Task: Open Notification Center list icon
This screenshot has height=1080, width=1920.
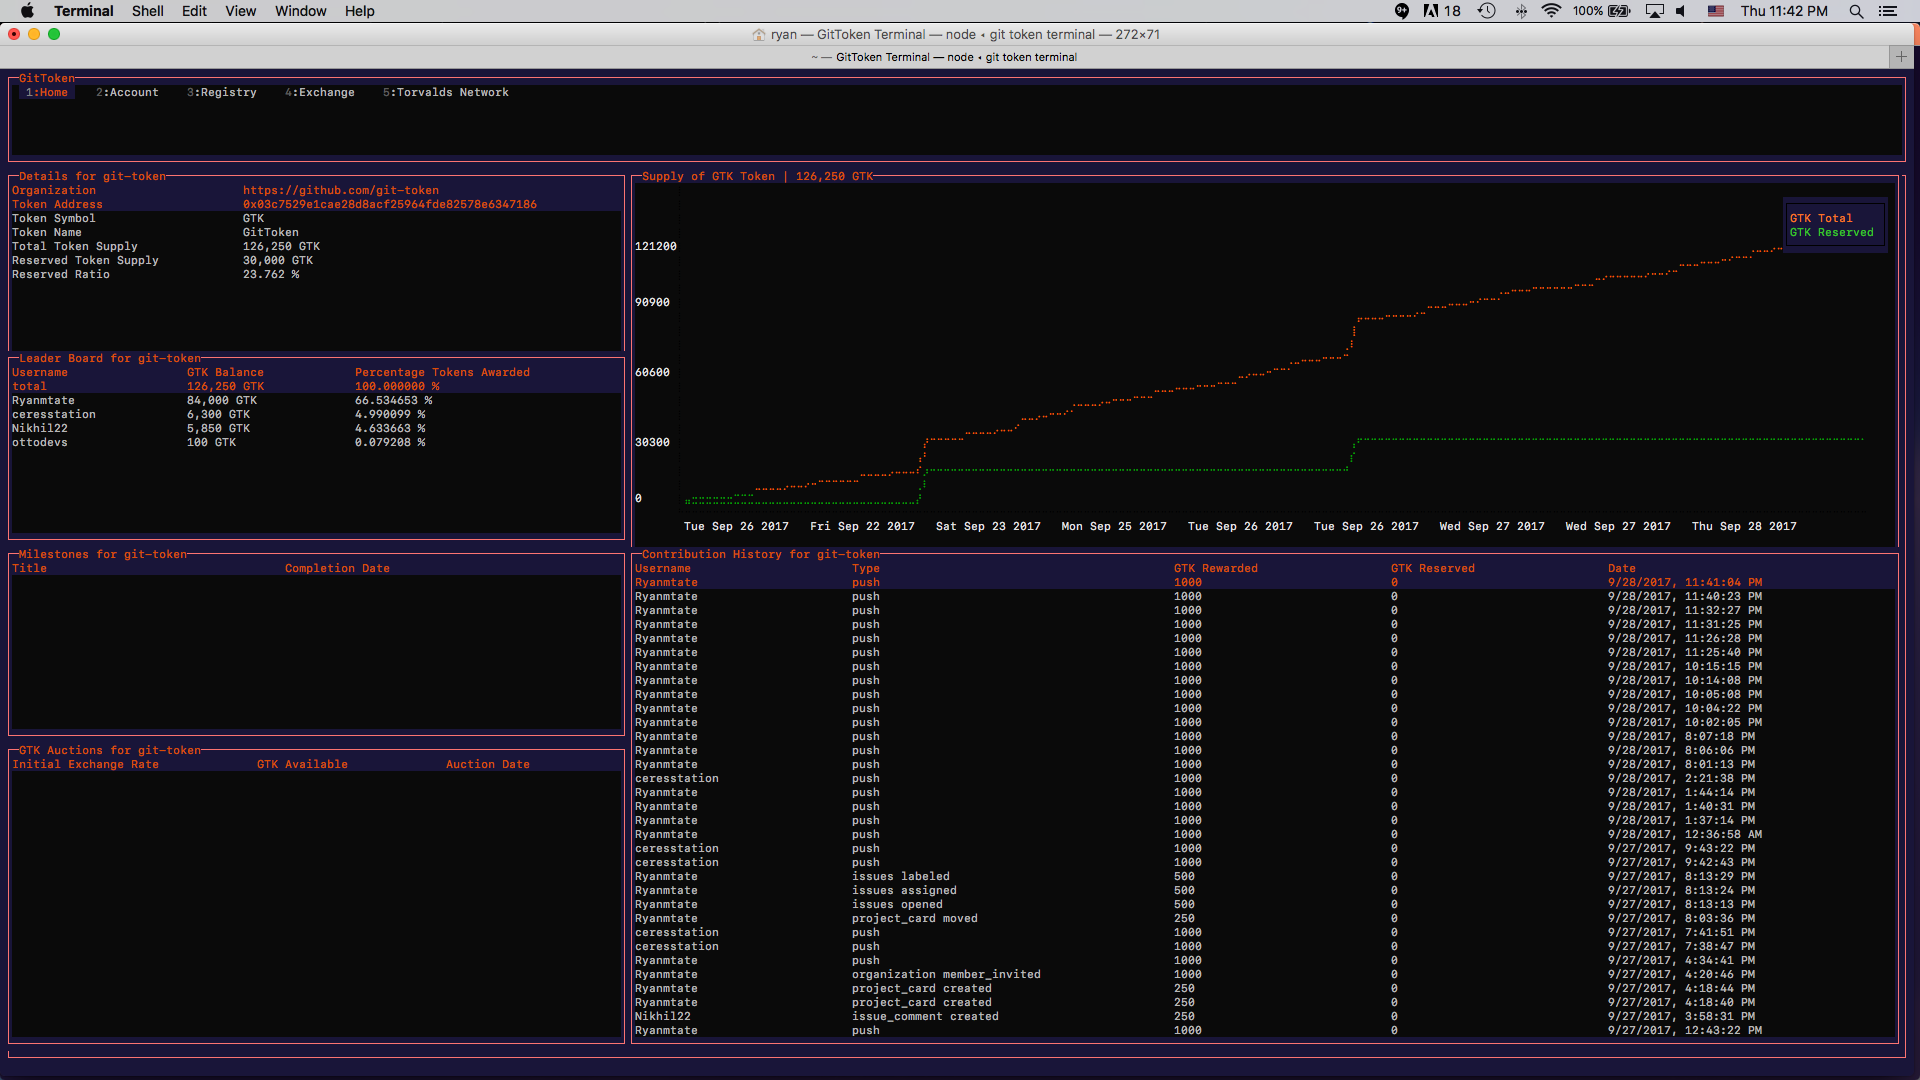Action: click(1888, 11)
